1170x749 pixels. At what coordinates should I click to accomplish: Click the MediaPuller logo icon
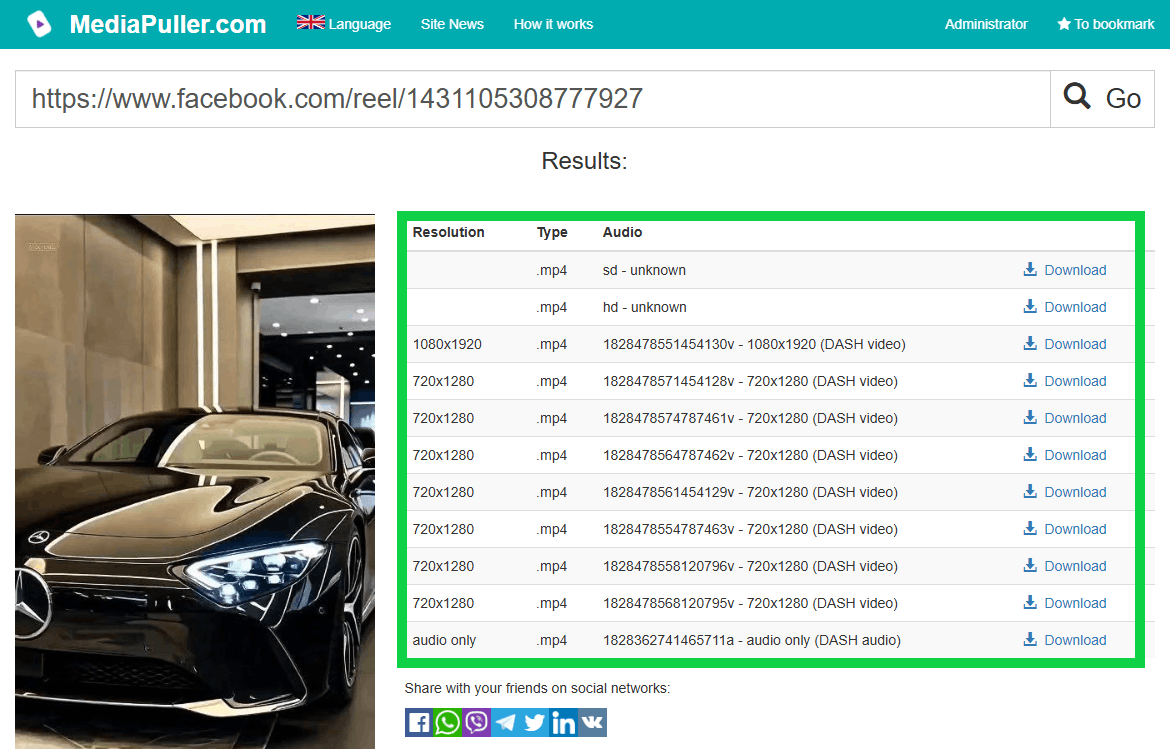[40, 24]
